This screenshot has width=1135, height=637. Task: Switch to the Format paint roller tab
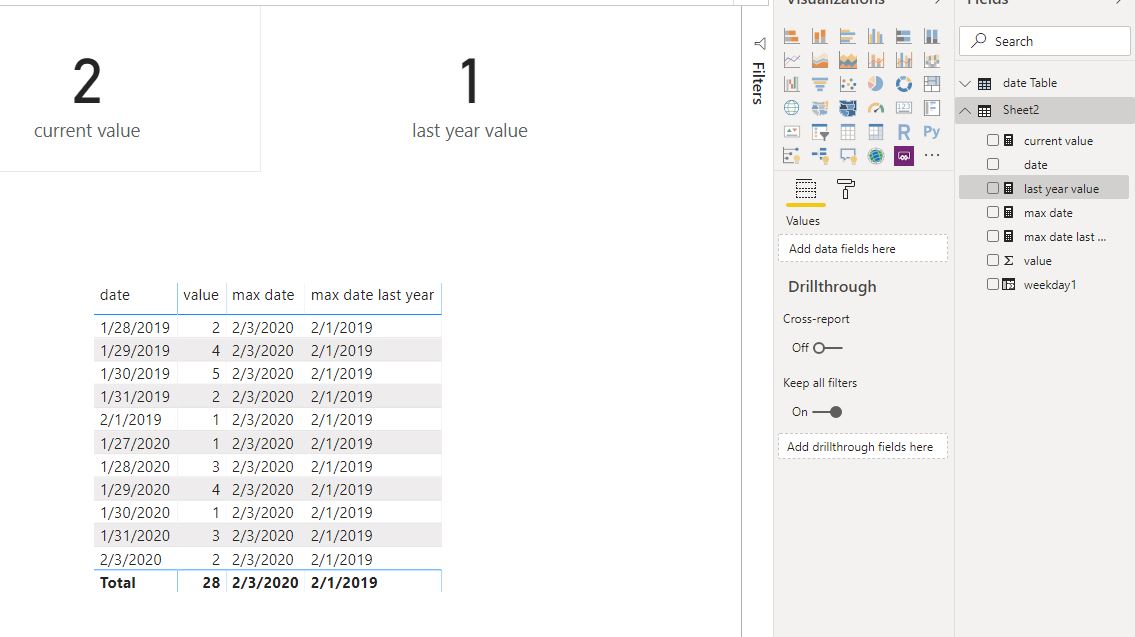(x=845, y=189)
